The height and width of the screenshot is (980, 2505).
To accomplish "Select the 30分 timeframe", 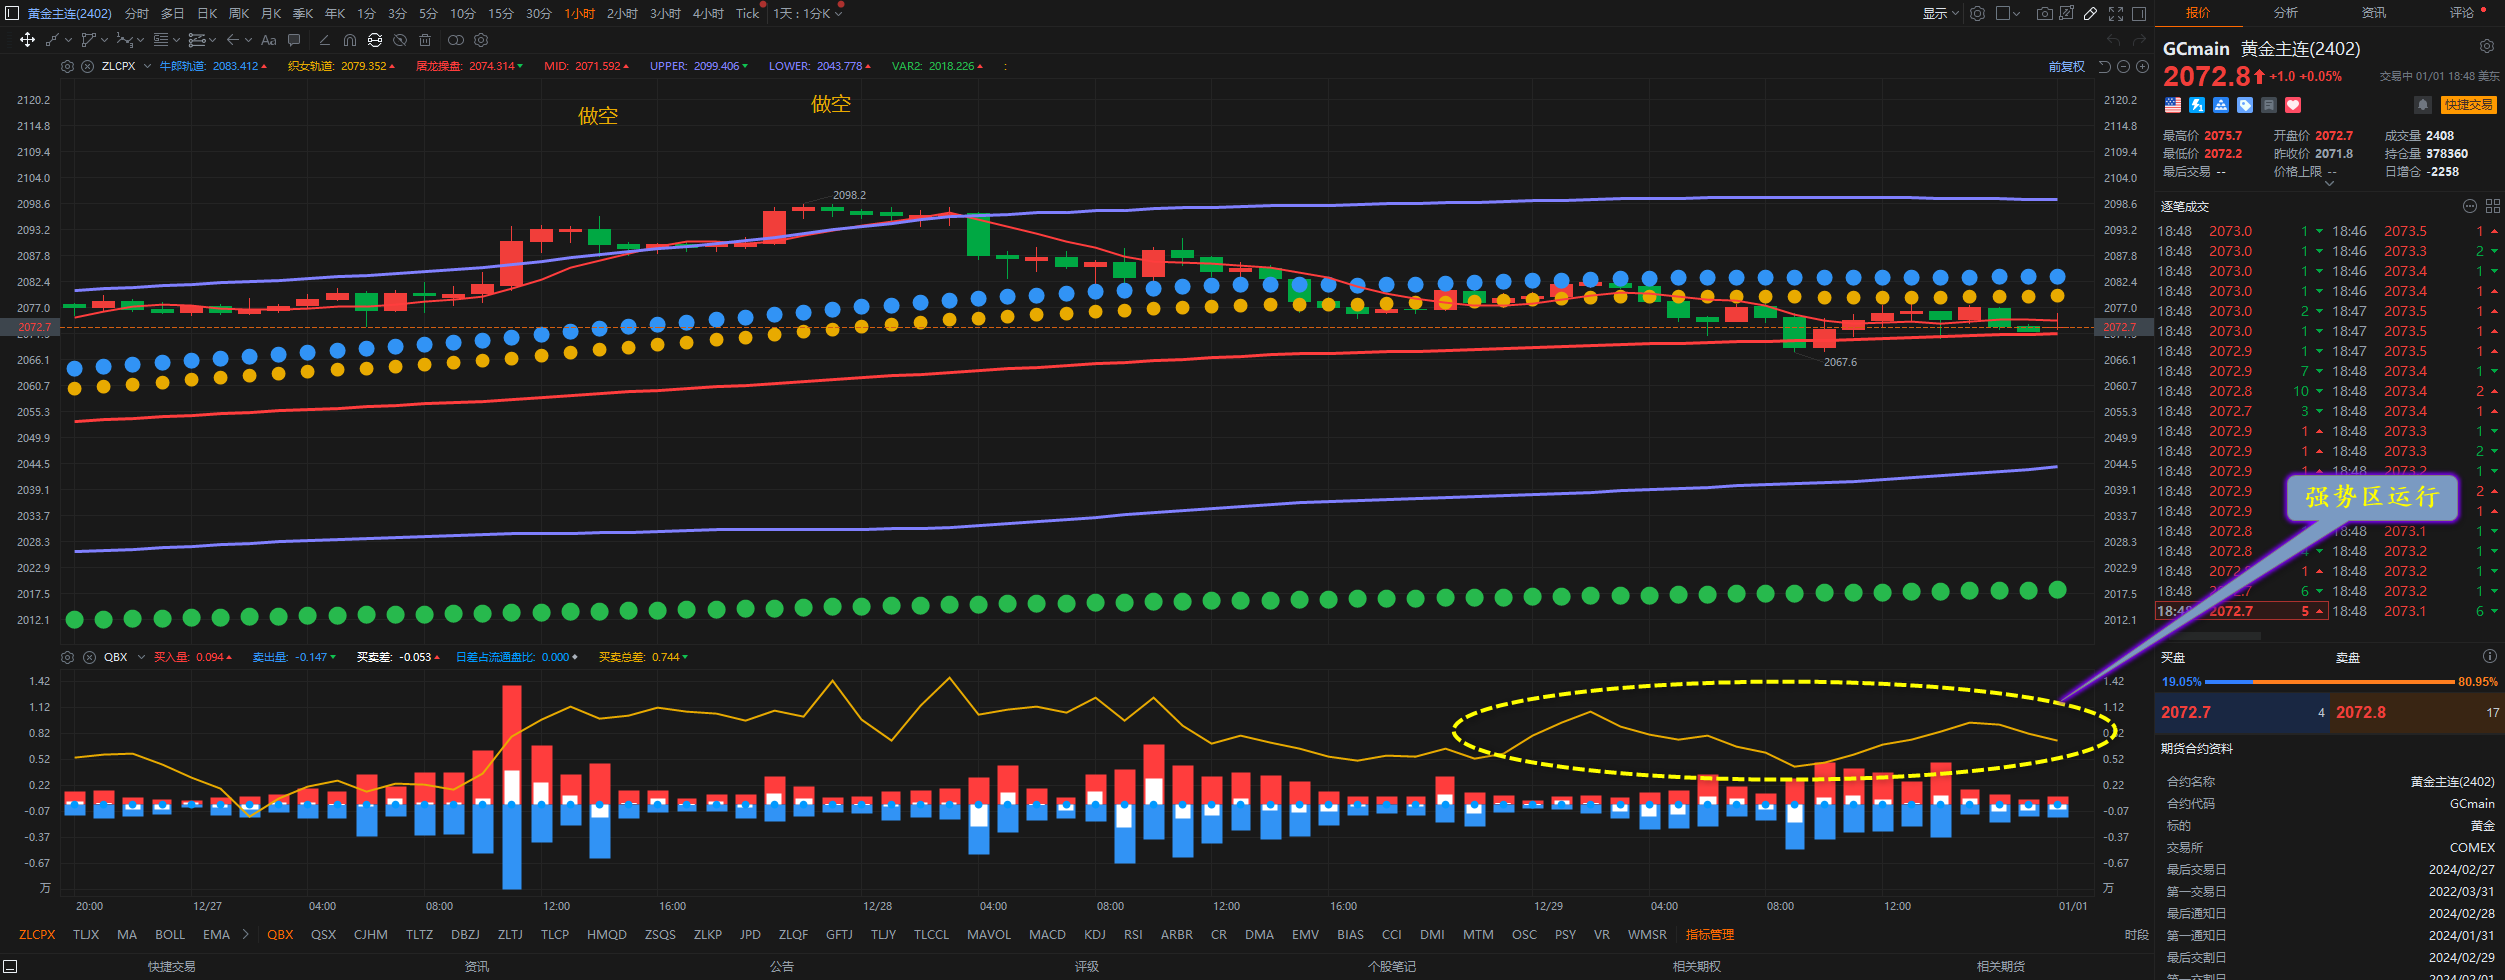I will (538, 13).
